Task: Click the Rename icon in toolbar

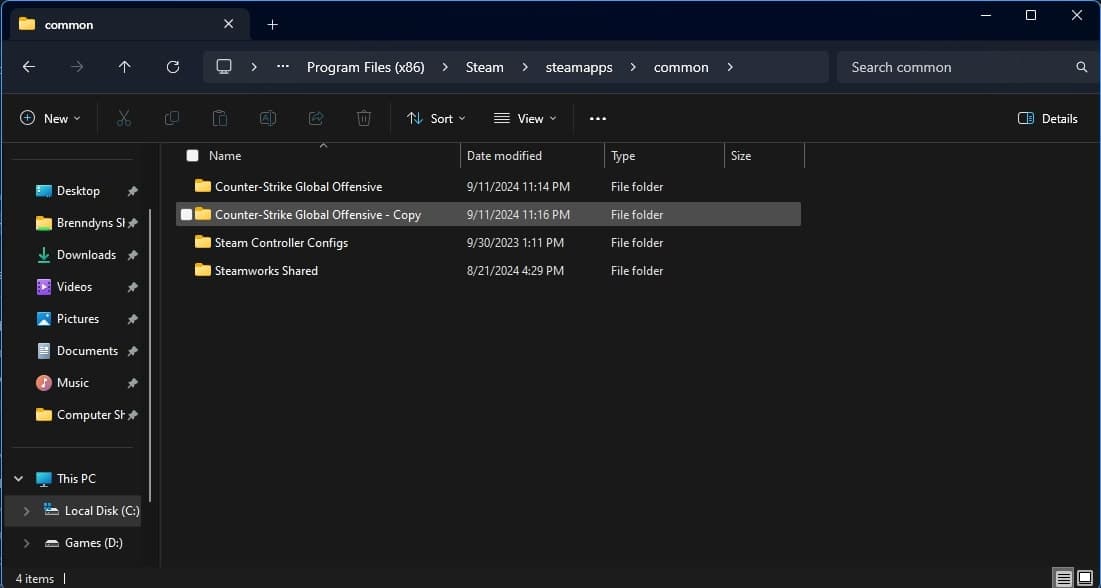Action: 268,118
